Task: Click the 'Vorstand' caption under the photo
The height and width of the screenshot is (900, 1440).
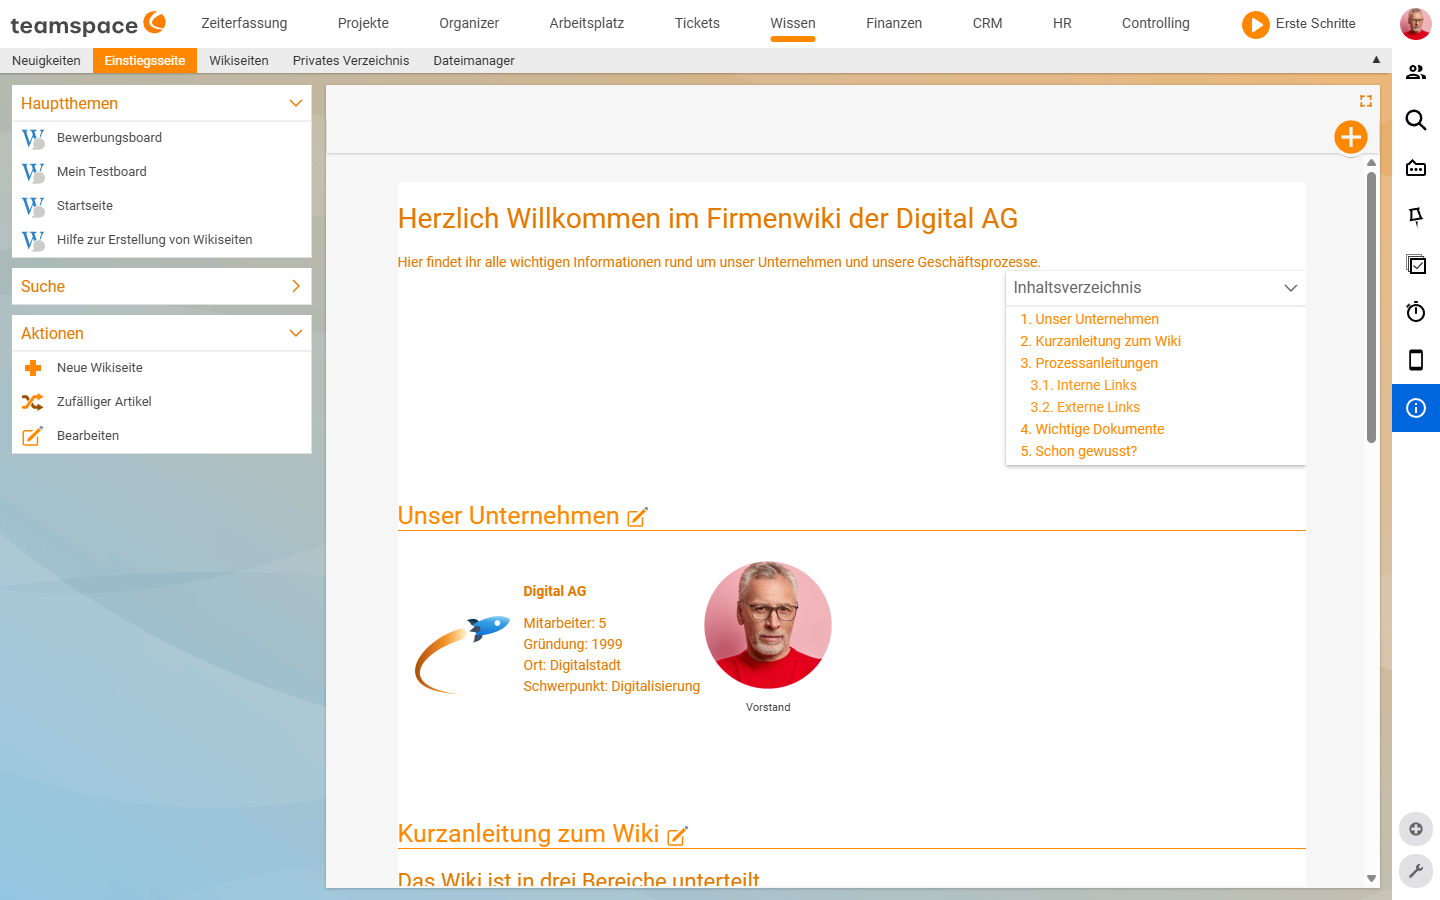Action: 768,707
